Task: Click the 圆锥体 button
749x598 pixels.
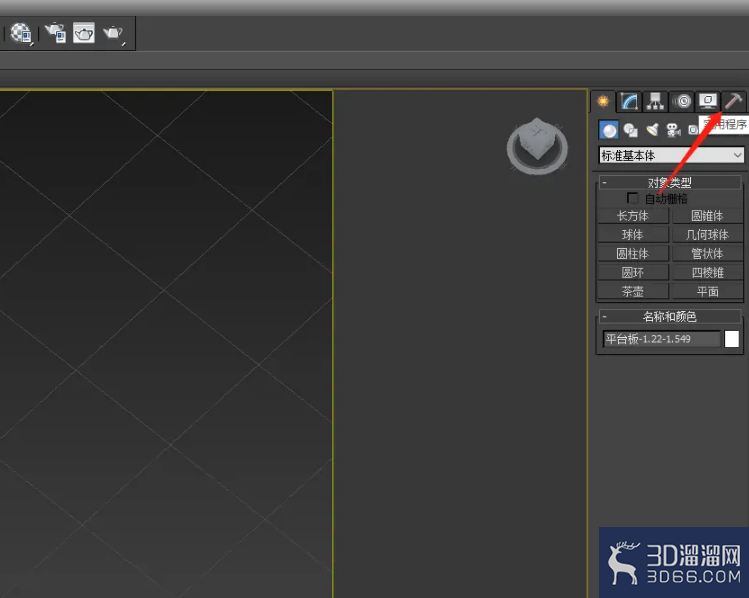Action: 707,216
